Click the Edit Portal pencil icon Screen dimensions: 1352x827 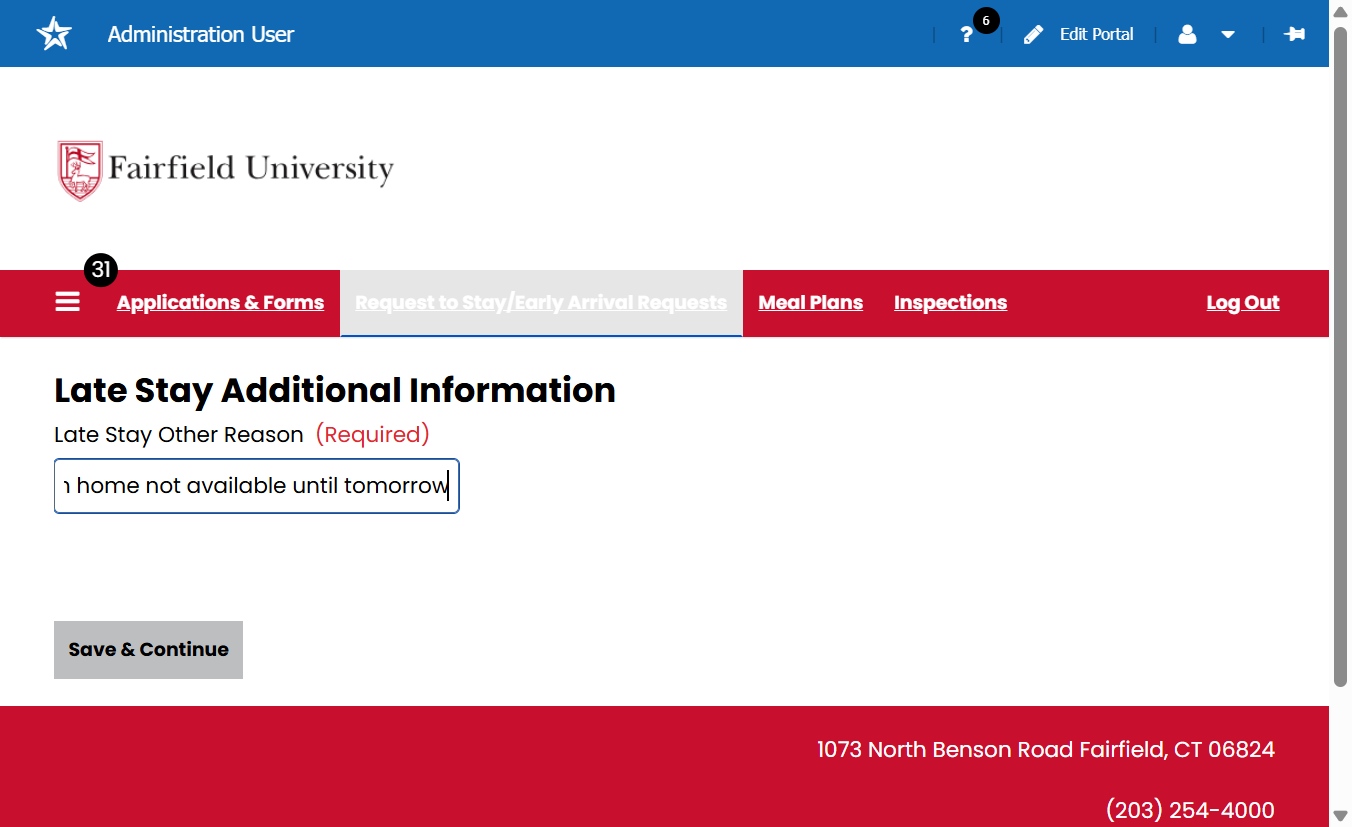coord(1033,35)
